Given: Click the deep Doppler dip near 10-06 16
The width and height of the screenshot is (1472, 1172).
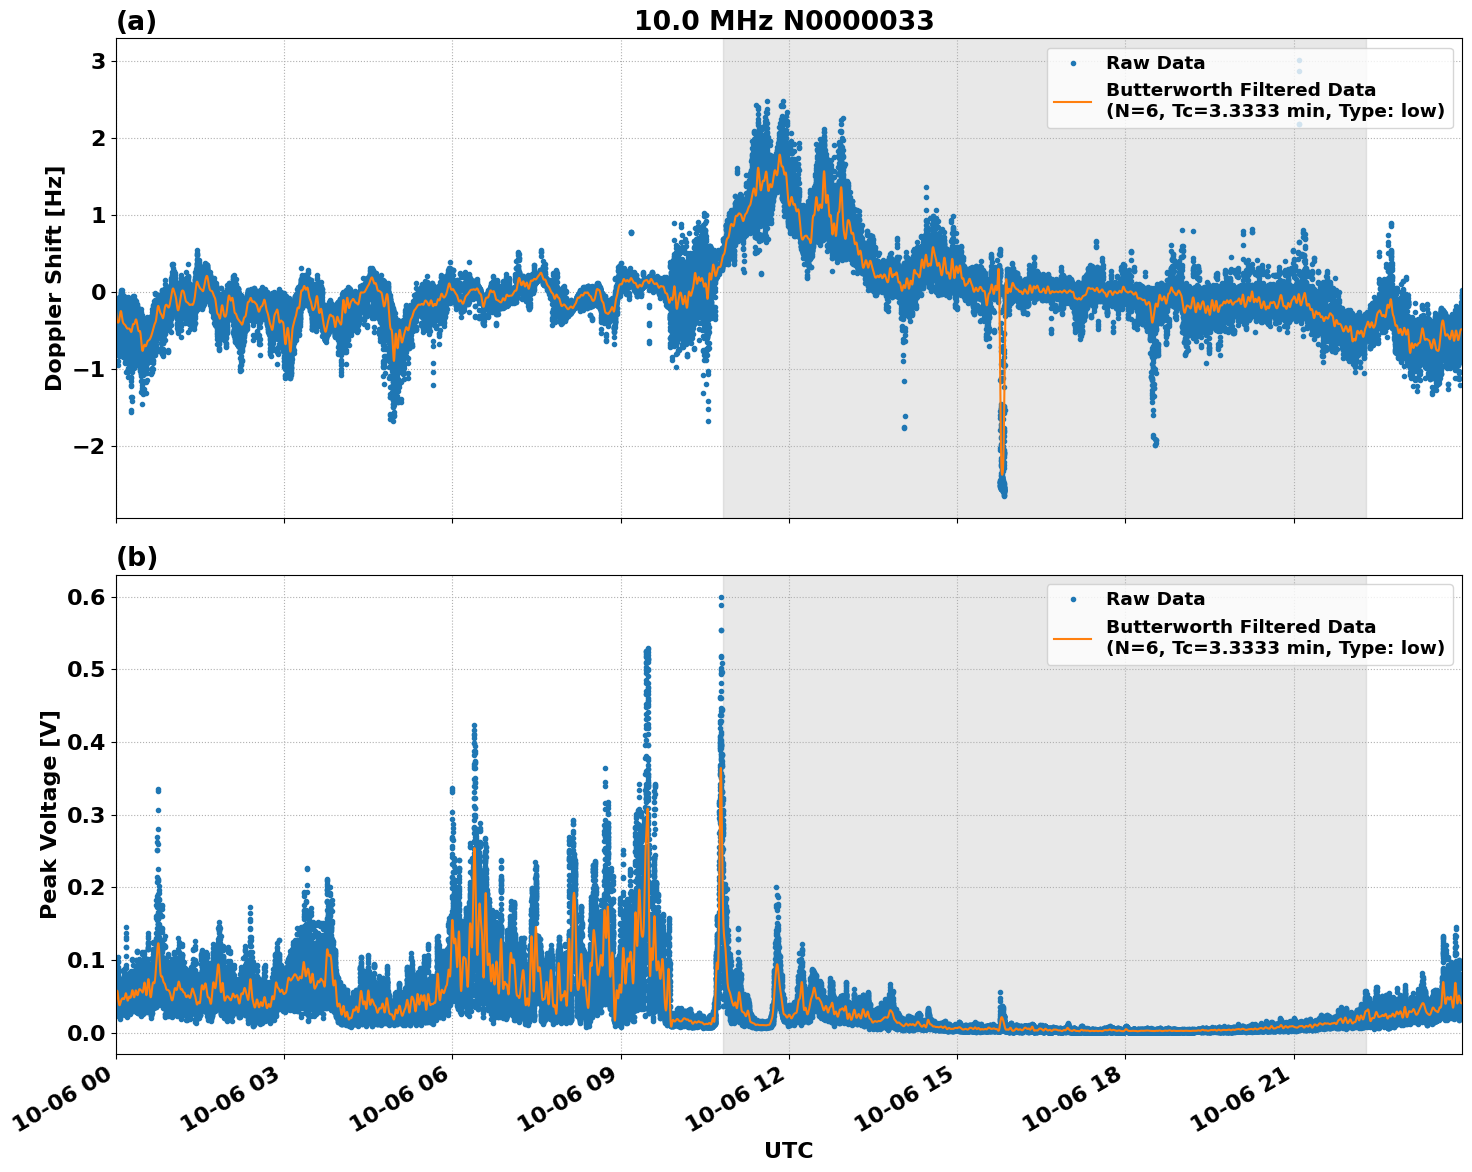Looking at the screenshot, I should (x=1001, y=460).
